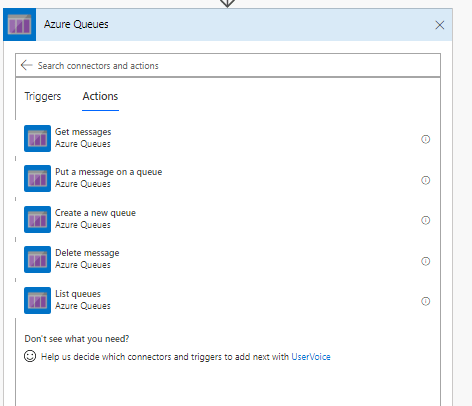
Task: Click the smiley feedback icon
Action: click(x=30, y=356)
